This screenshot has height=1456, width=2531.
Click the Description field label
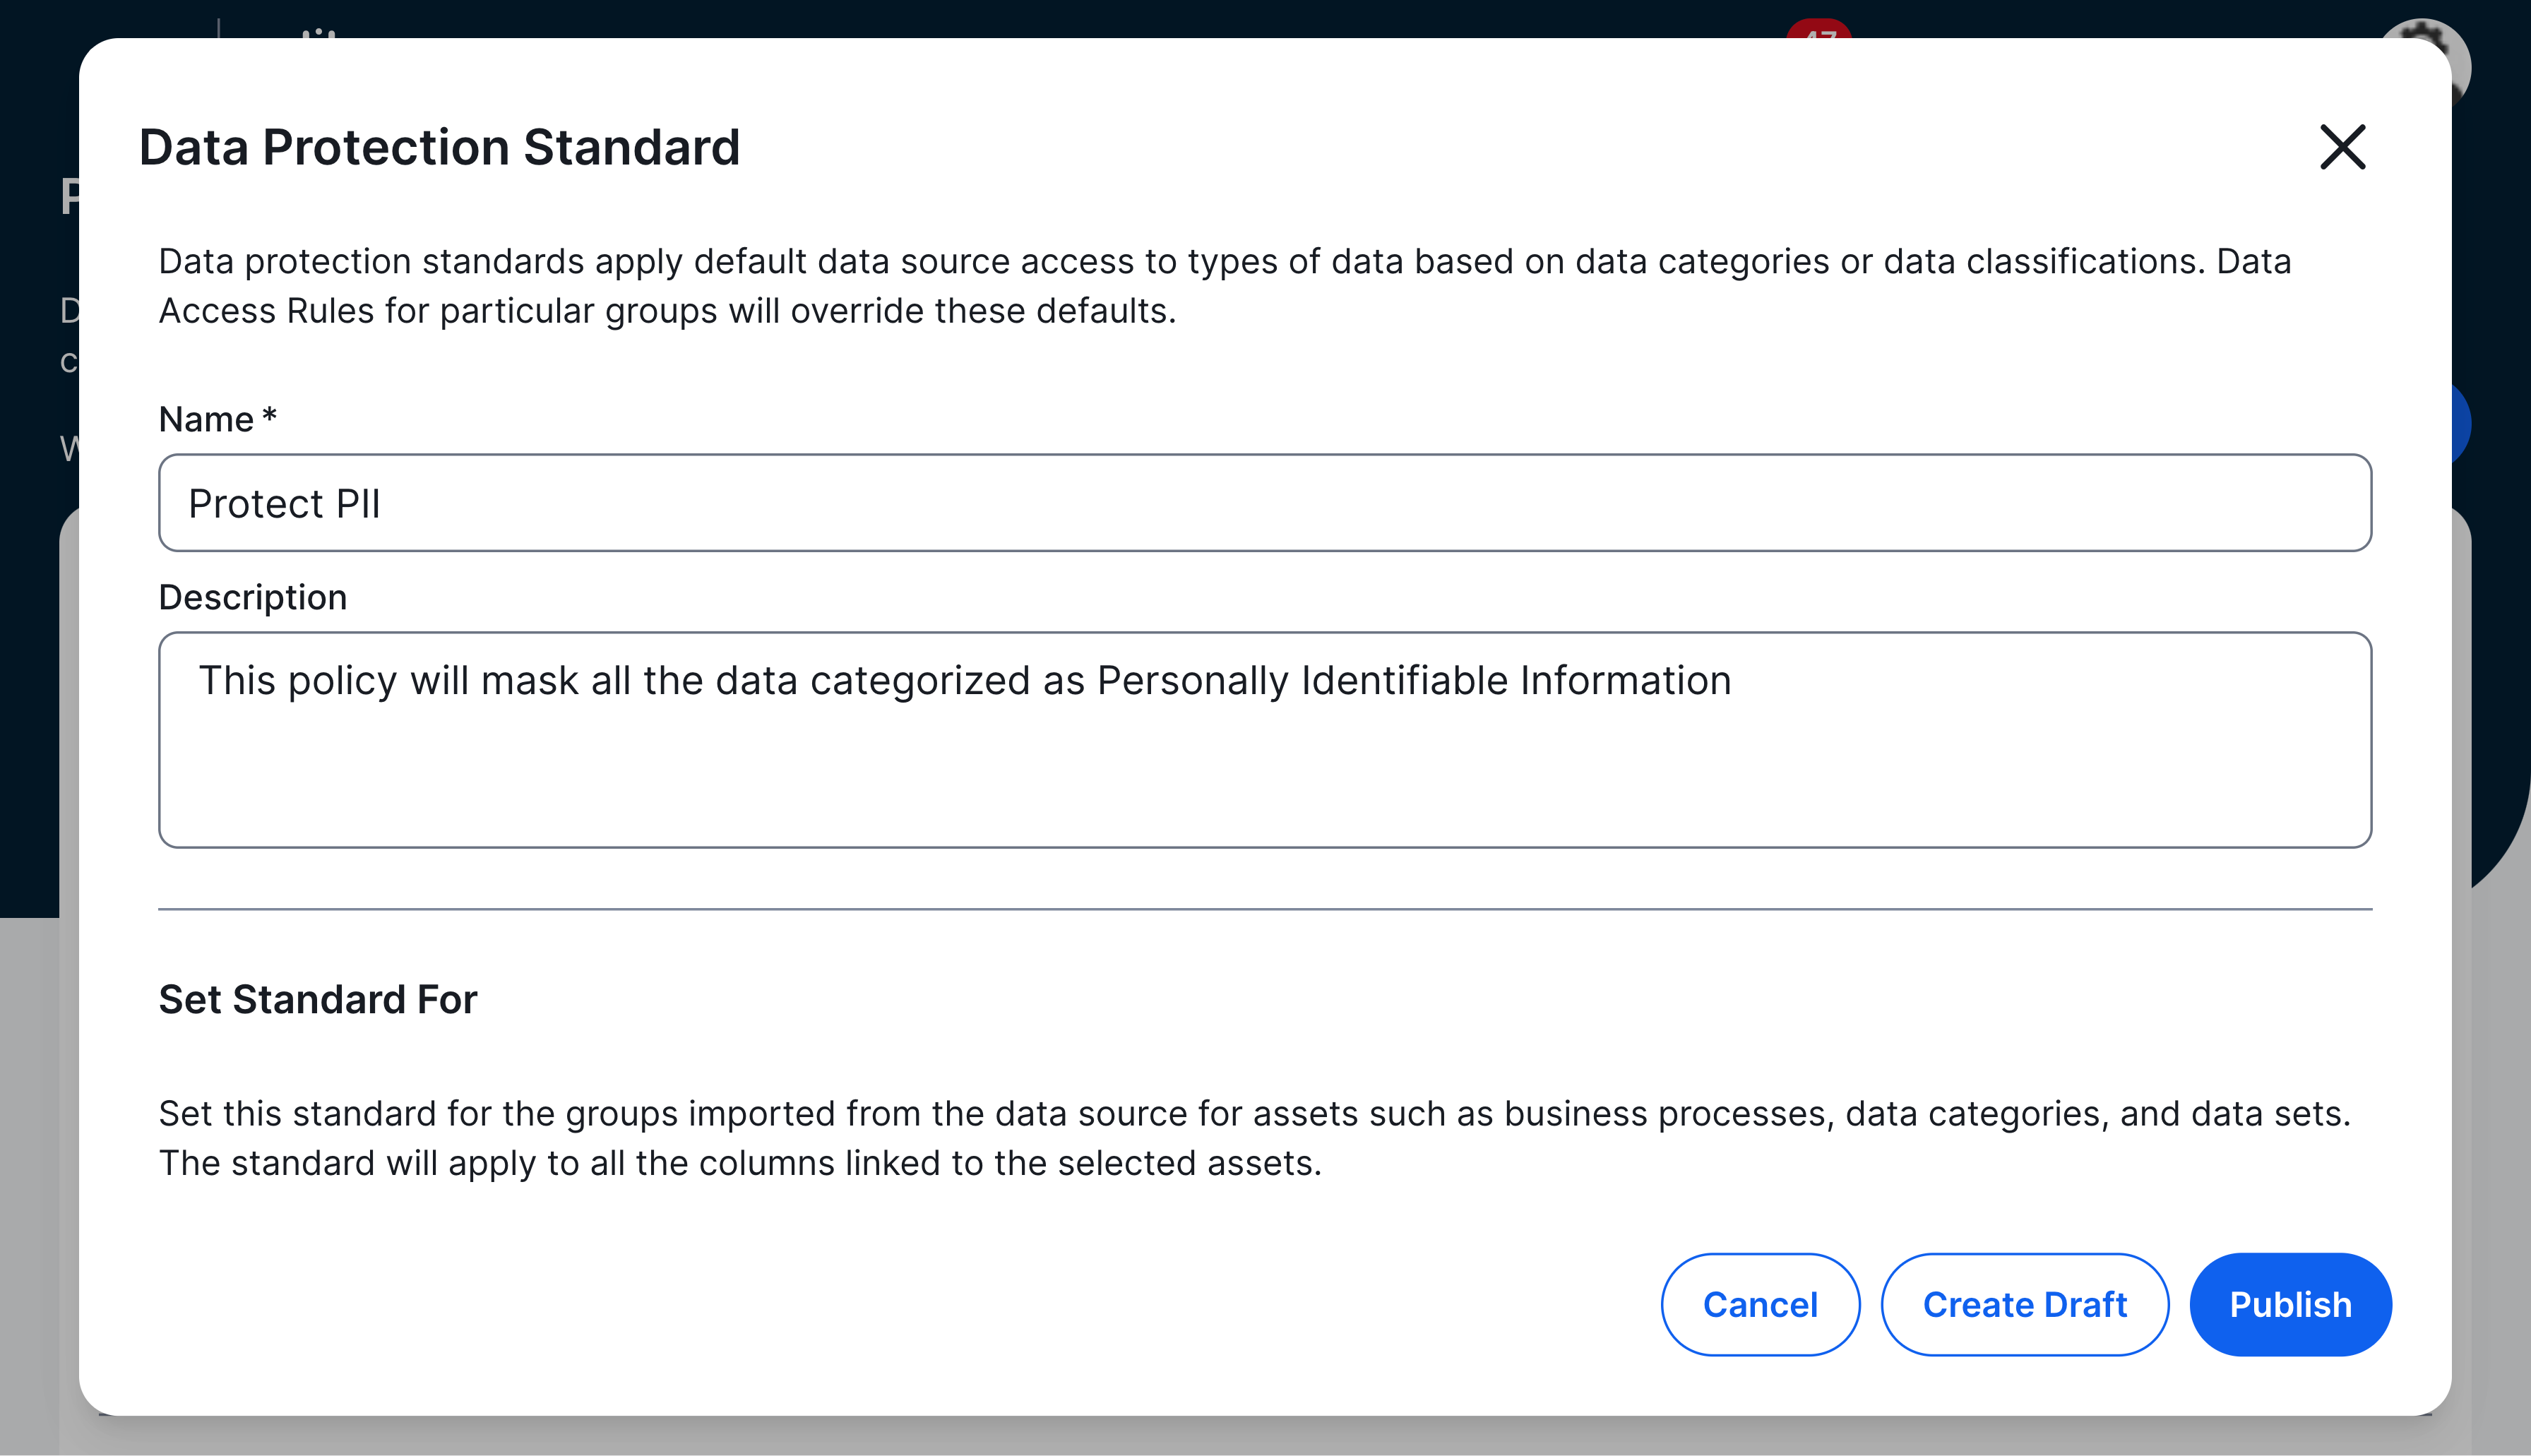253,597
